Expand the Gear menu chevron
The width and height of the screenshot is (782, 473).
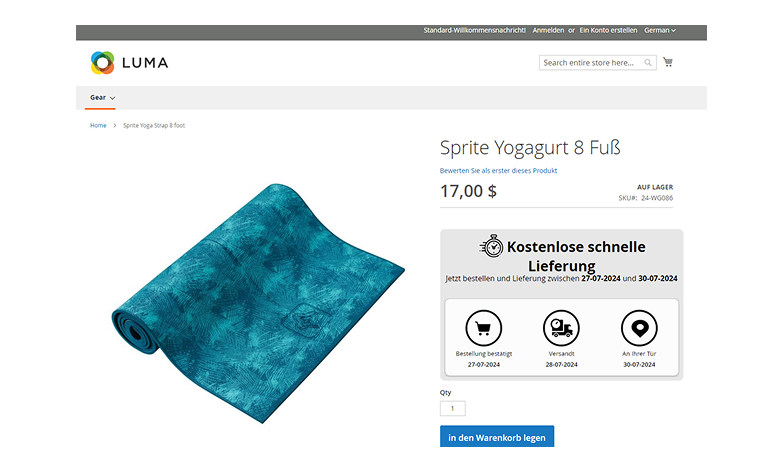point(112,98)
